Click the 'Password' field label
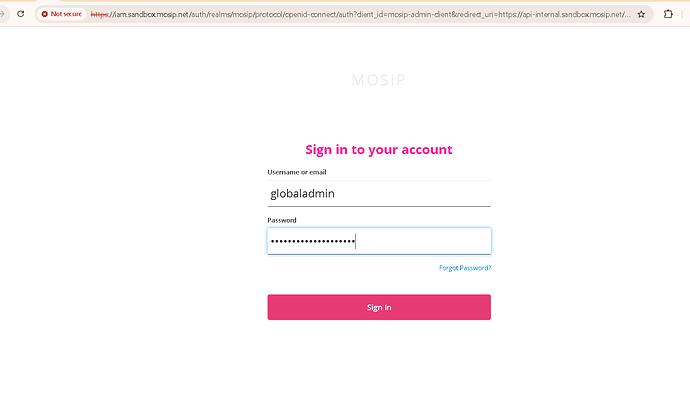 tap(282, 220)
